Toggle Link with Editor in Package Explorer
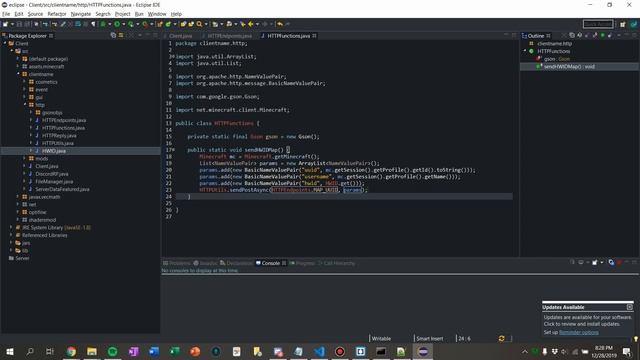 (x=121, y=36)
